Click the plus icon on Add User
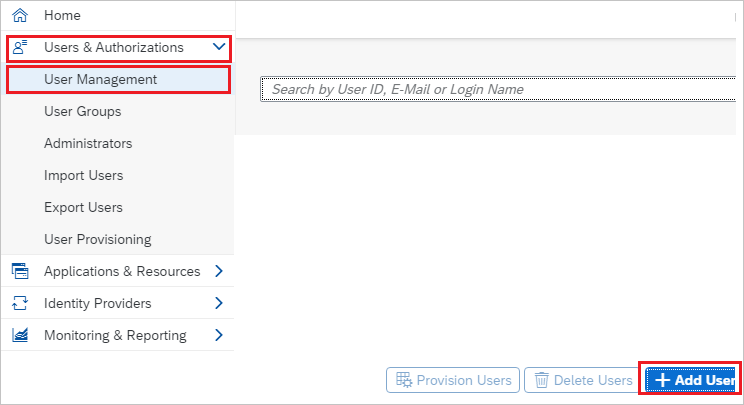 [x=662, y=380]
